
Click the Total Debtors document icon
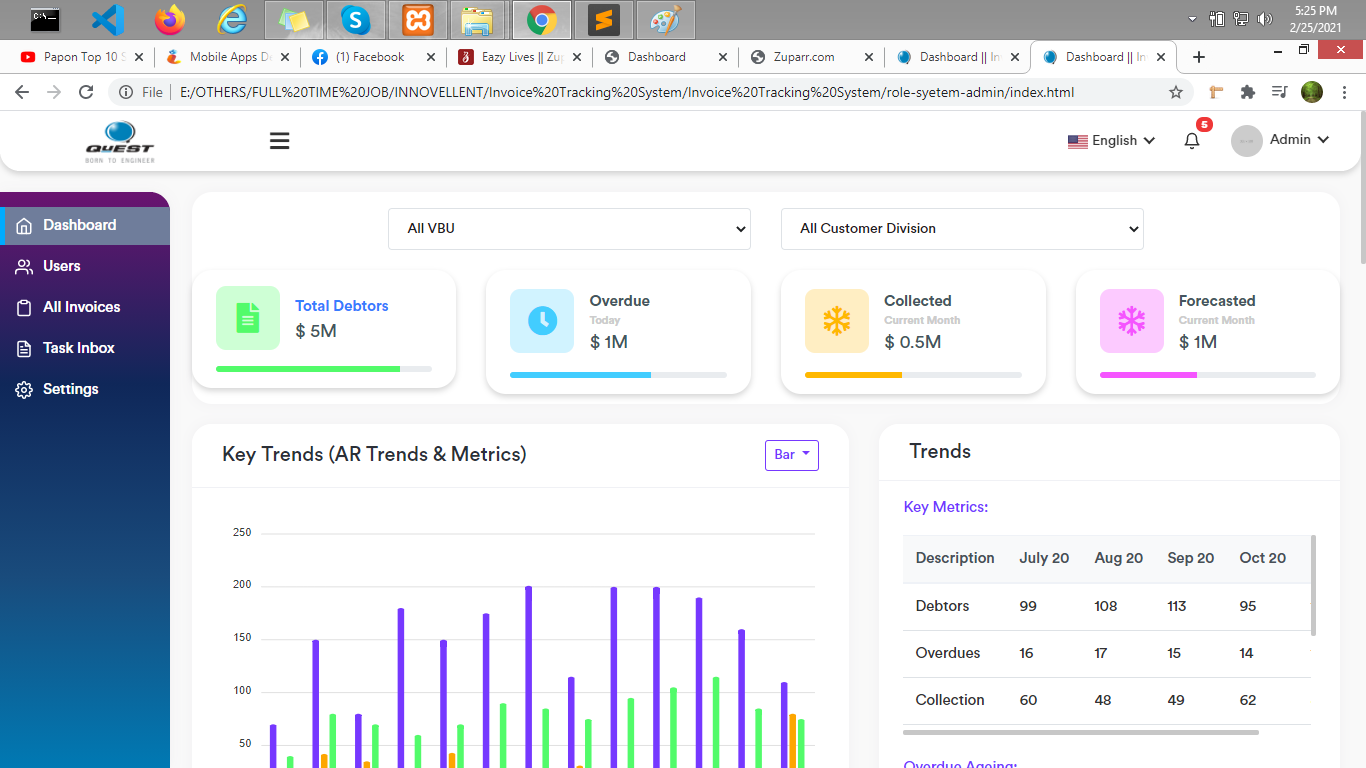pyautogui.click(x=248, y=319)
